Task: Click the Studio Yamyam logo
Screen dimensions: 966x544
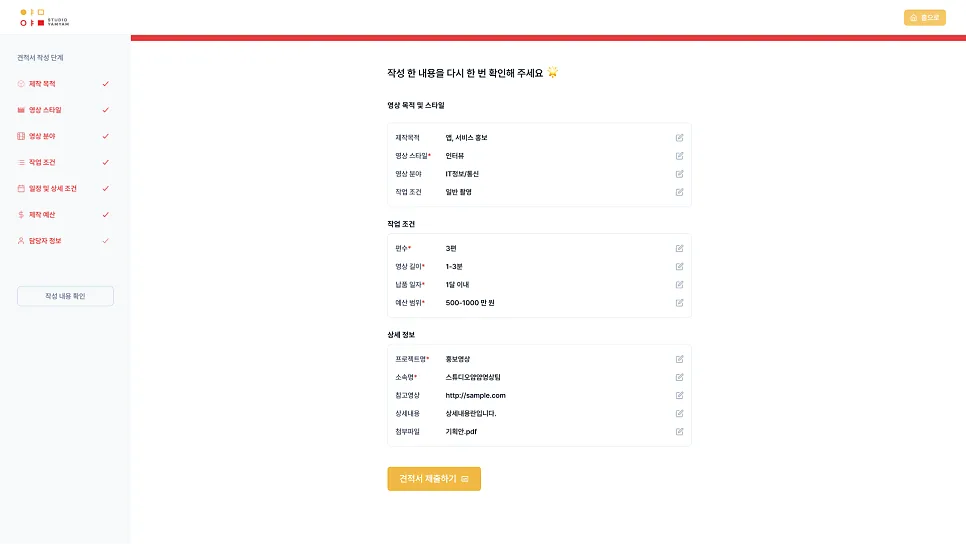Action: tap(44, 17)
